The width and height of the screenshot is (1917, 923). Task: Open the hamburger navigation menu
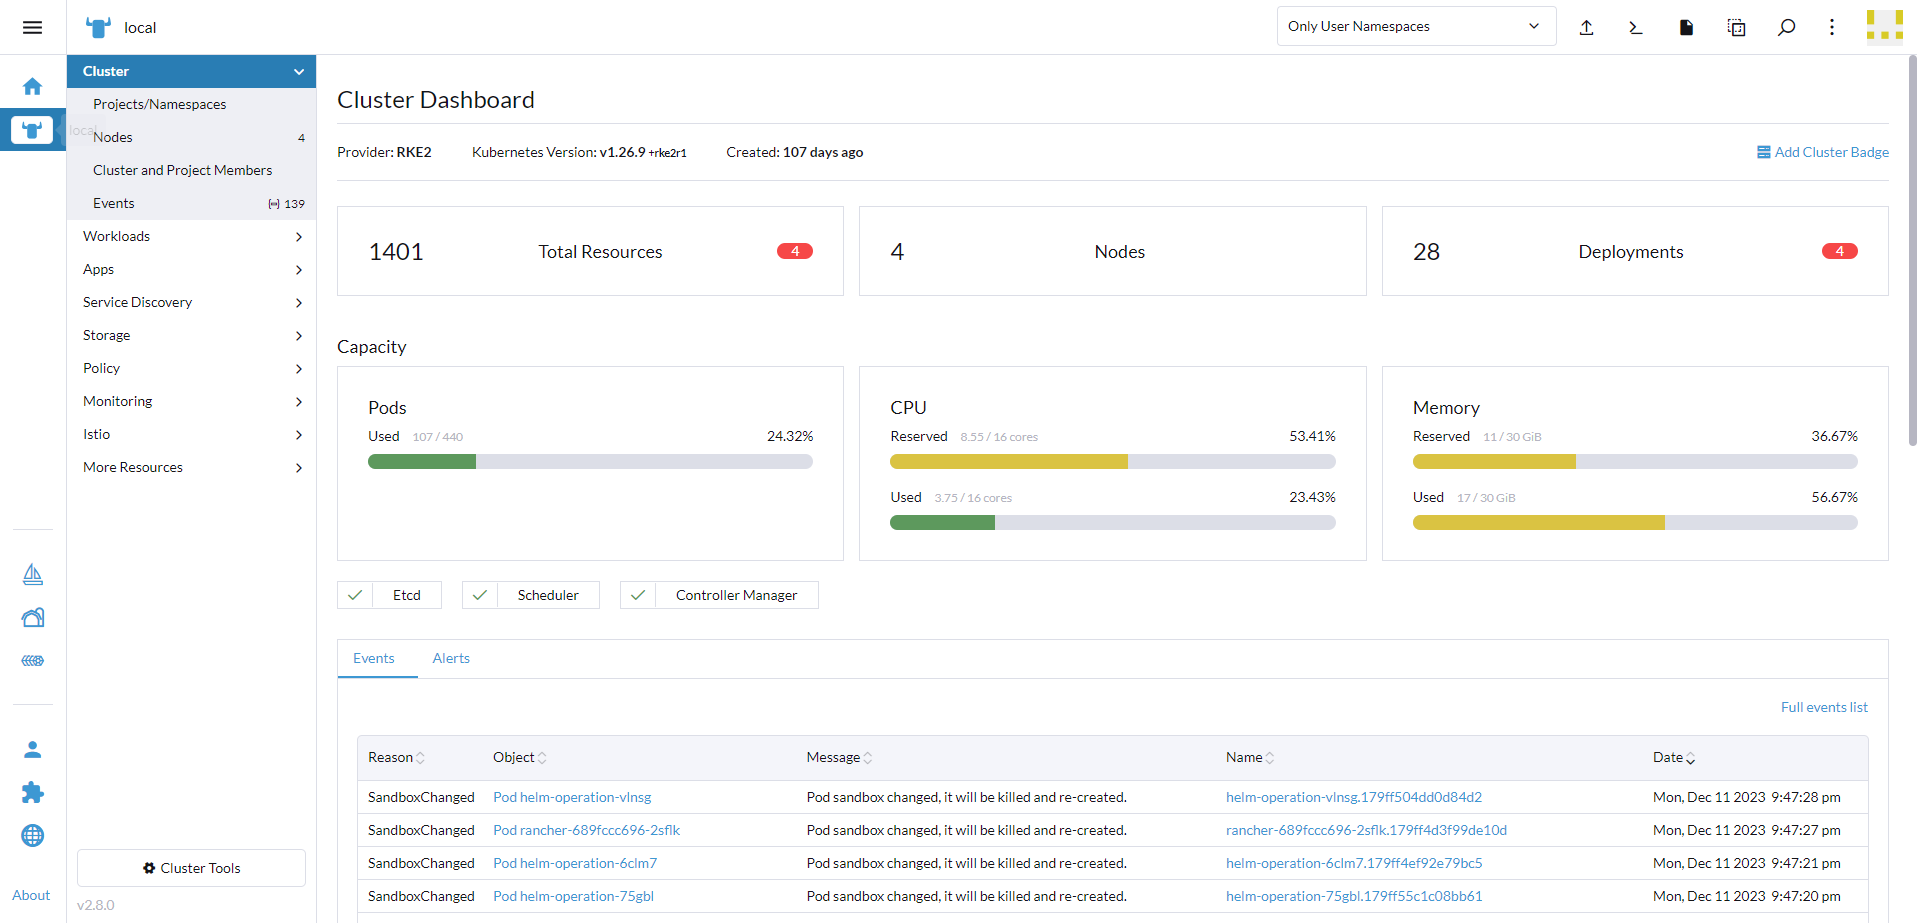(32, 27)
